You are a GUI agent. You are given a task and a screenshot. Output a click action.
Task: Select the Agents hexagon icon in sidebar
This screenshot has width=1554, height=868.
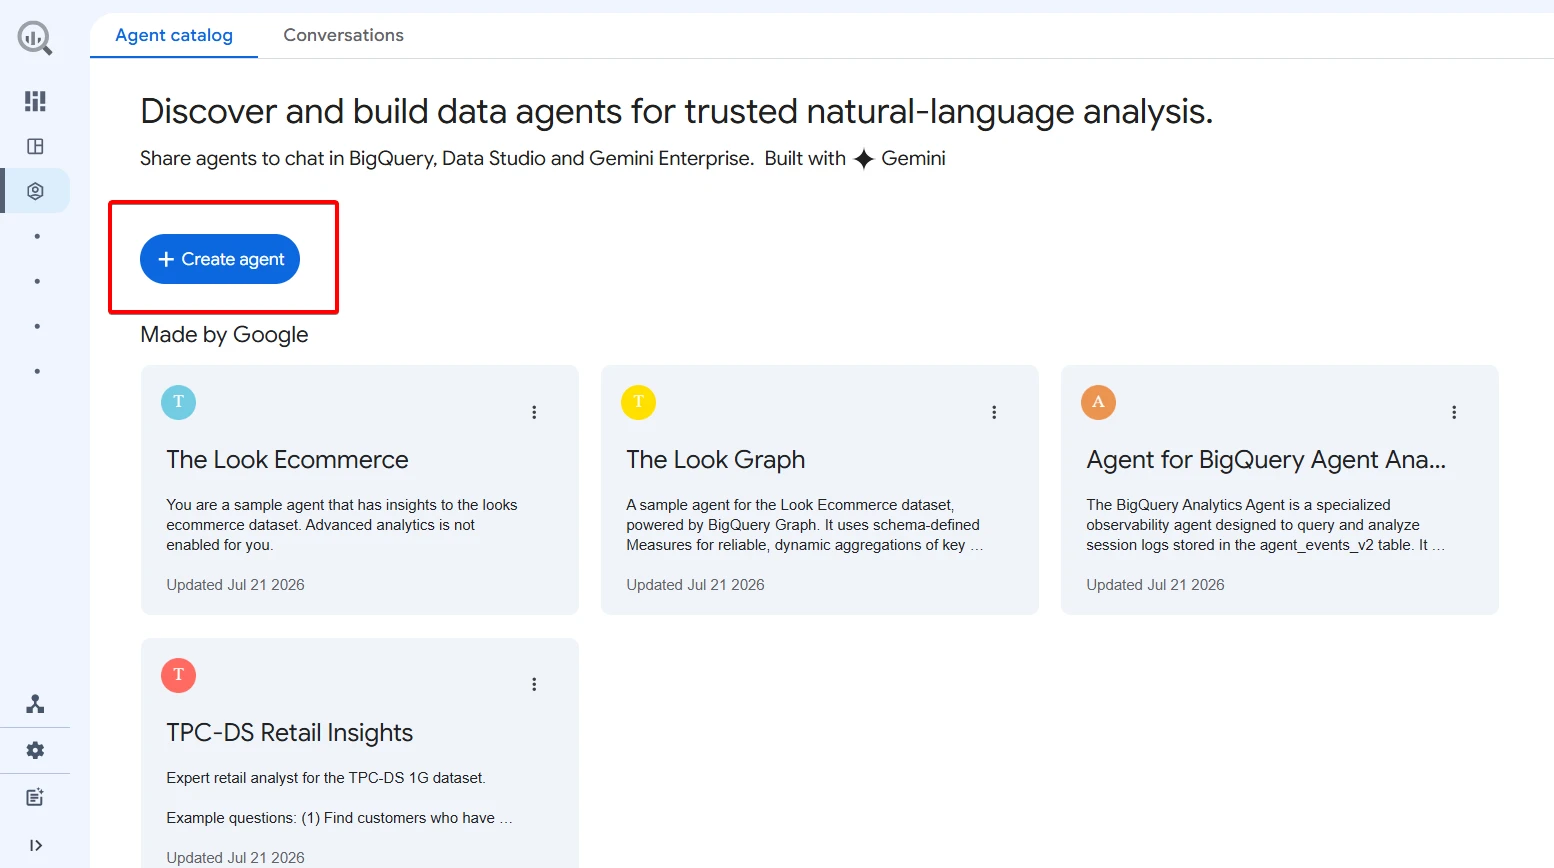tap(35, 191)
